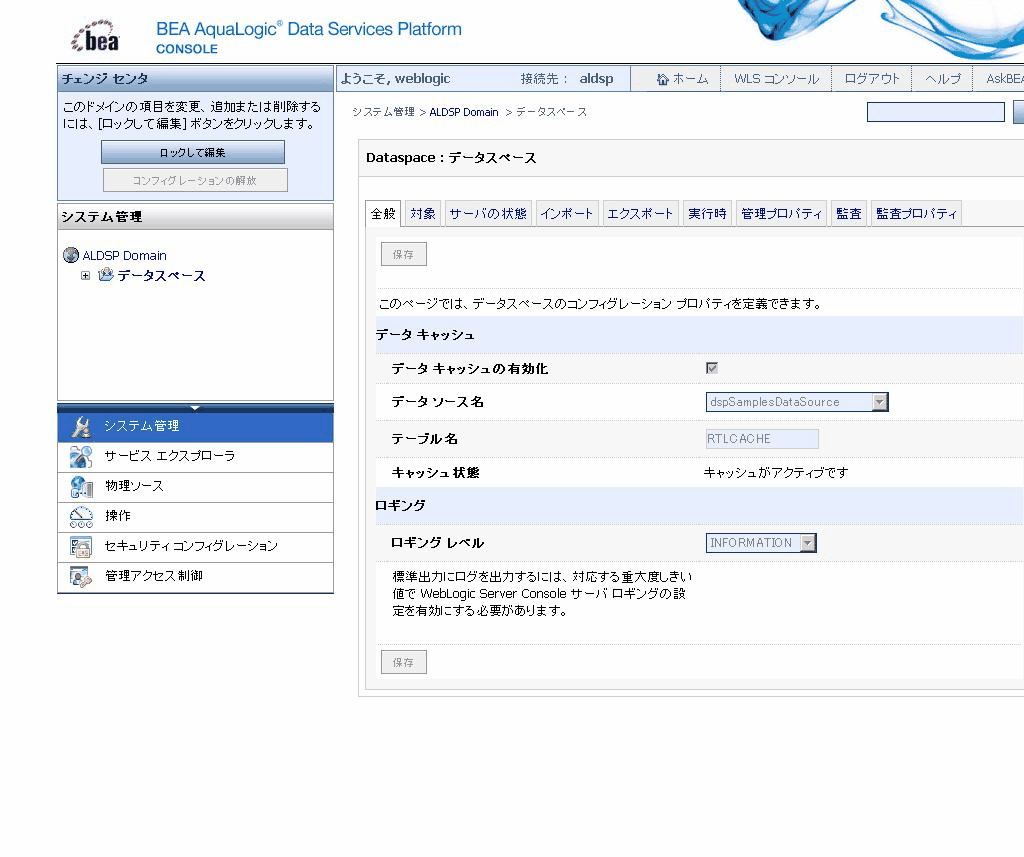The height and width of the screenshot is (857, 1024).
Task: Click the ロギング section header
Action: point(400,506)
